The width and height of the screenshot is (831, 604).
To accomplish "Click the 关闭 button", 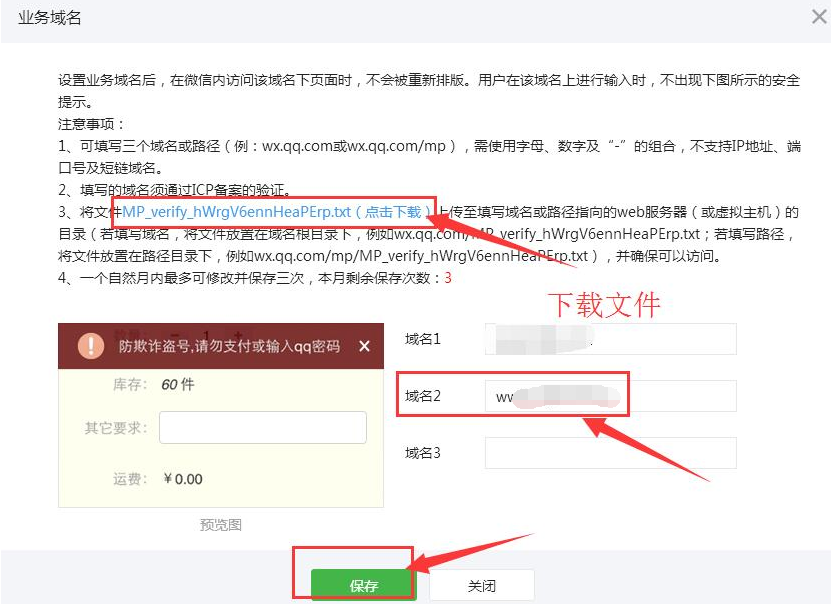I will 481,585.
